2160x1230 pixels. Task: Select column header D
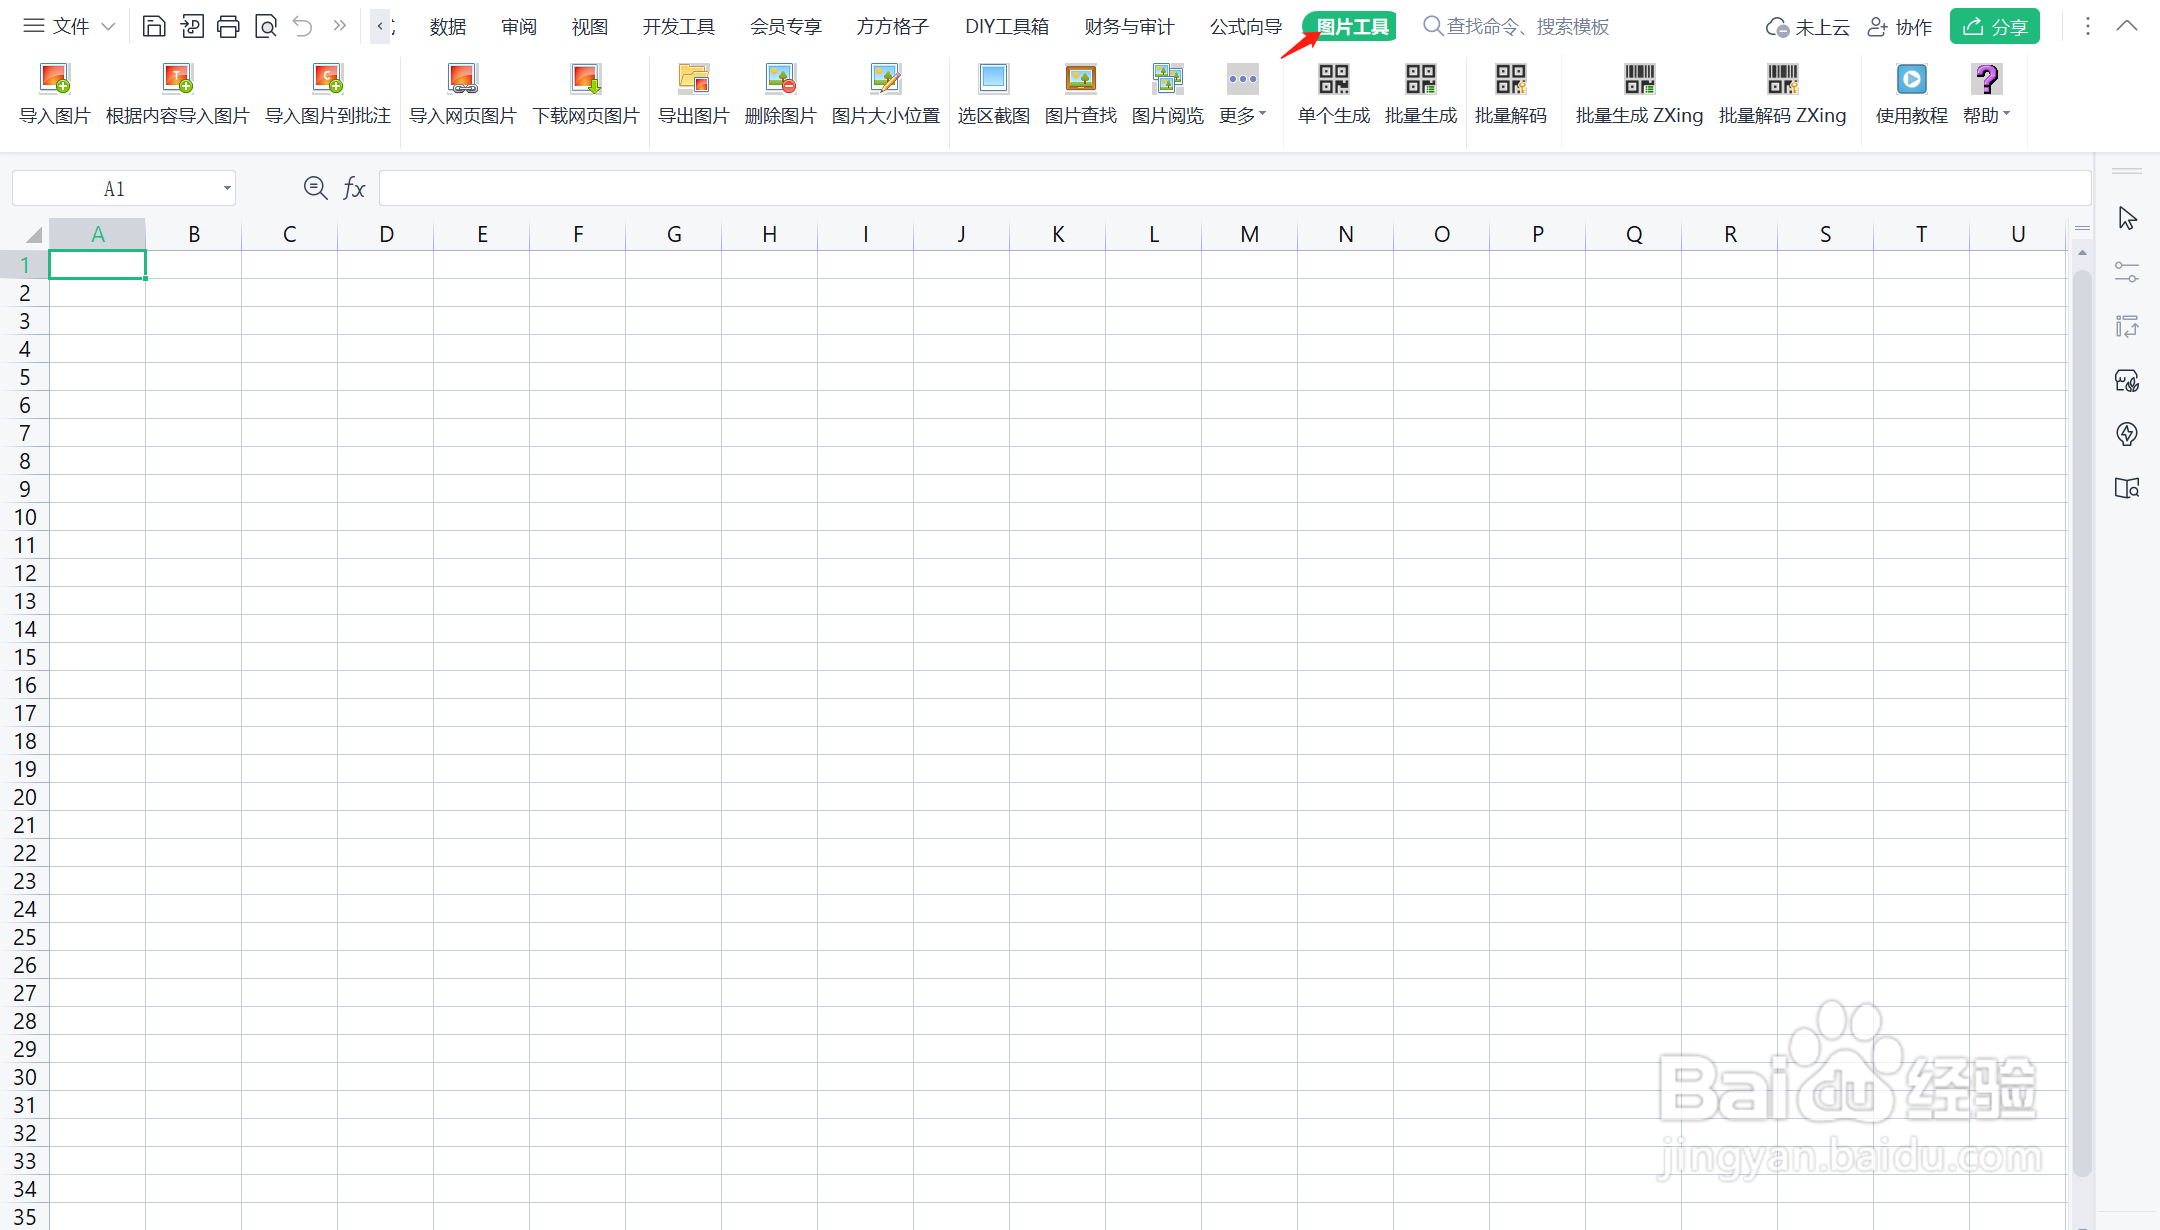coord(386,234)
